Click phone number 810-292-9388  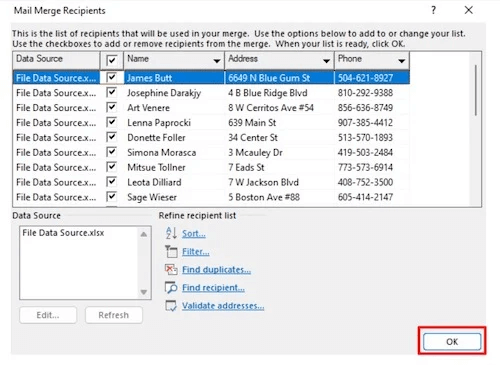point(365,93)
